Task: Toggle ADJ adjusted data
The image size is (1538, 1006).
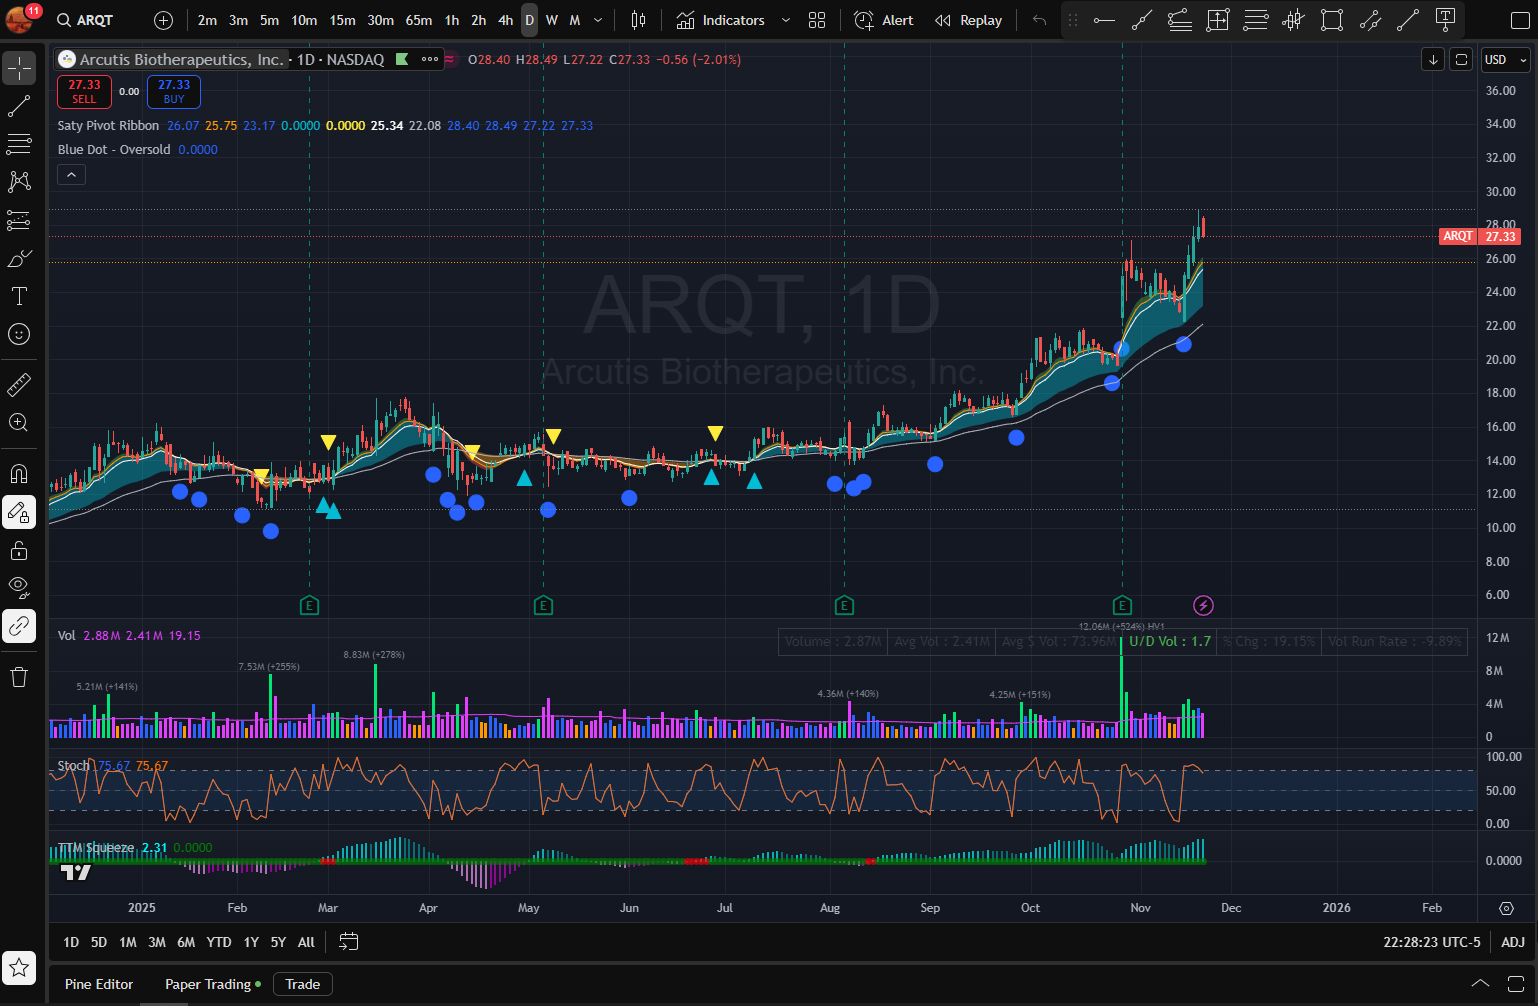Action: [x=1513, y=942]
